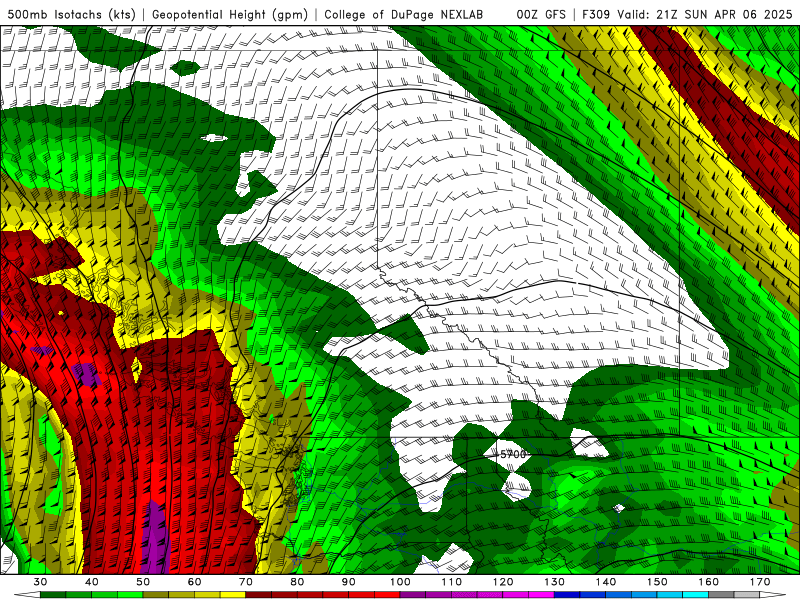This screenshot has height=600, width=800.
Task: Click the '80' legend number
Action: tap(297, 582)
